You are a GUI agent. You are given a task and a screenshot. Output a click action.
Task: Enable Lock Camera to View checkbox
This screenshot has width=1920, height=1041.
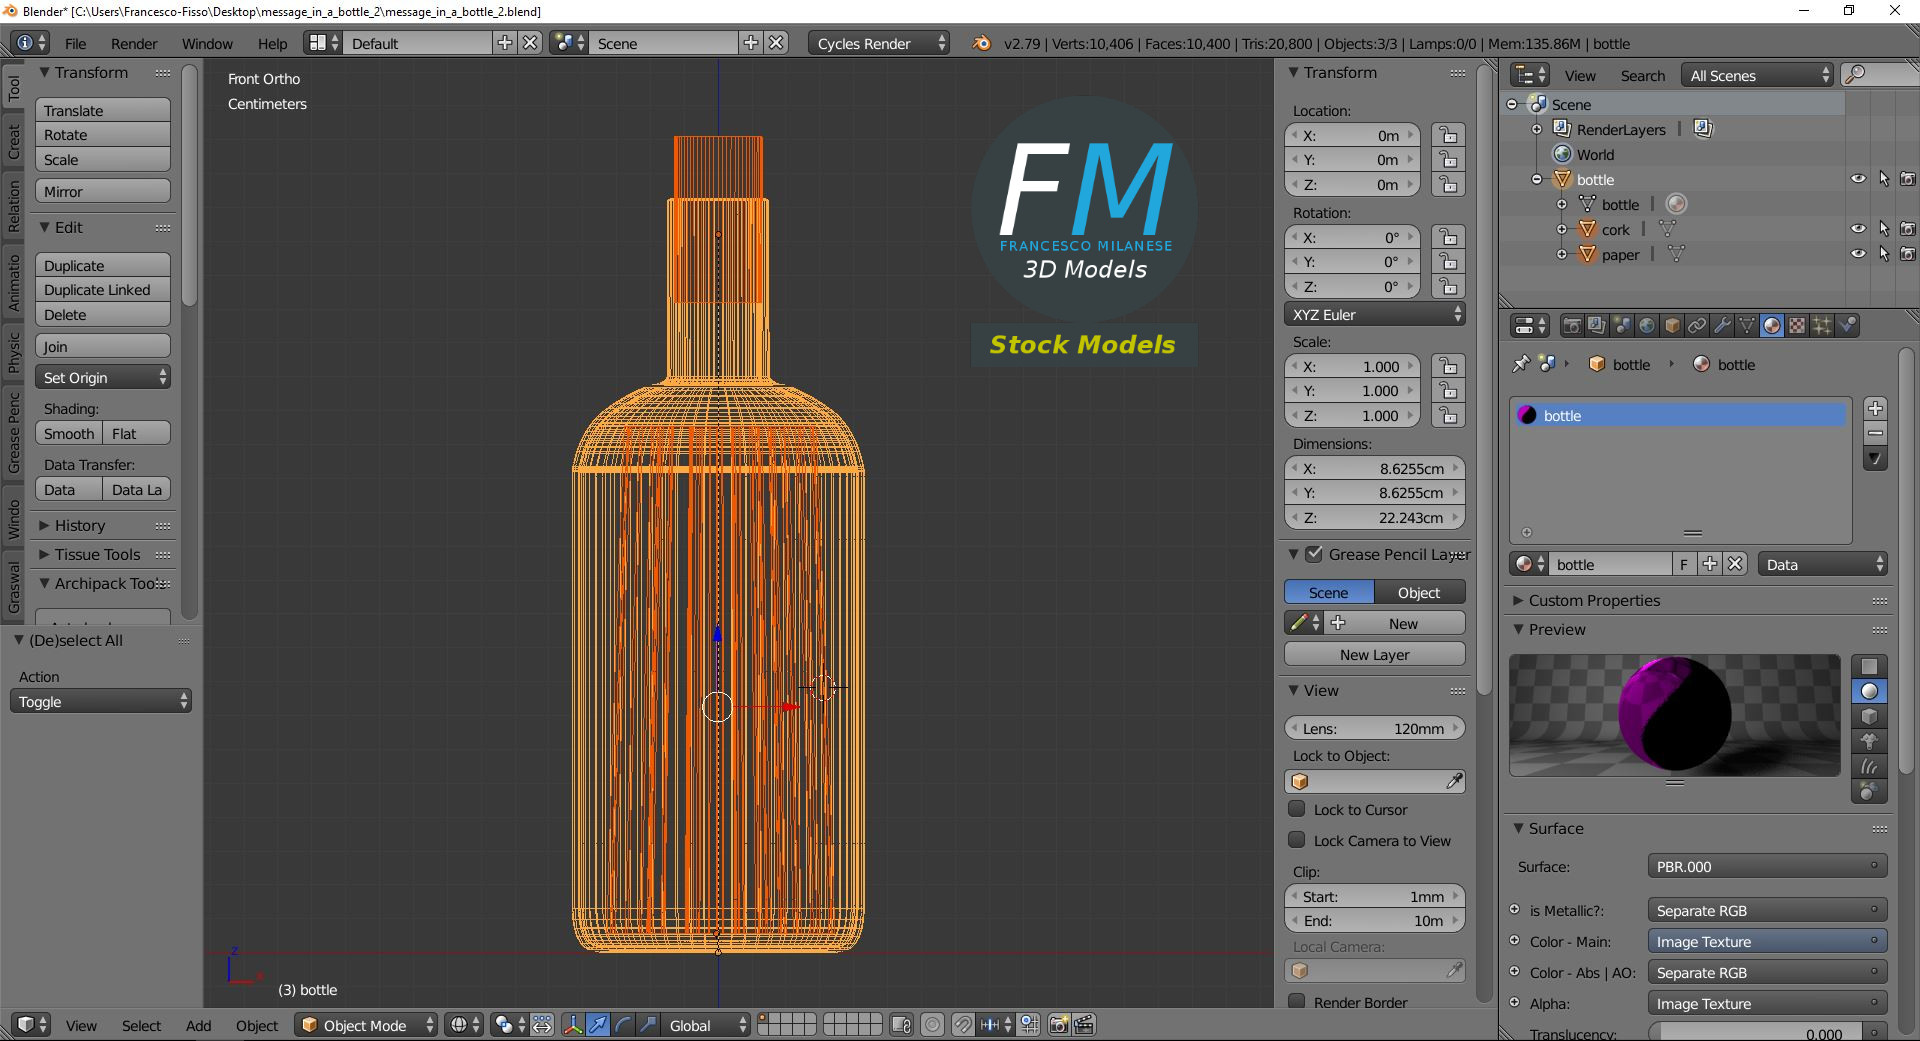(x=1297, y=840)
